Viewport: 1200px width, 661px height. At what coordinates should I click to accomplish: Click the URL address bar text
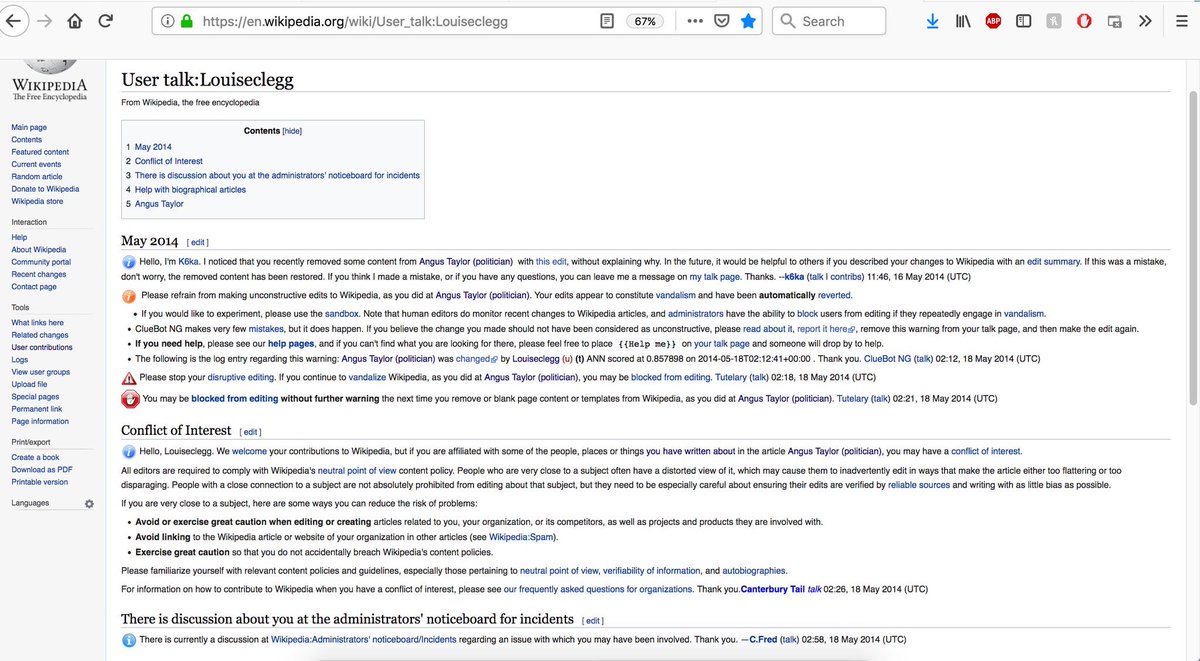355,21
